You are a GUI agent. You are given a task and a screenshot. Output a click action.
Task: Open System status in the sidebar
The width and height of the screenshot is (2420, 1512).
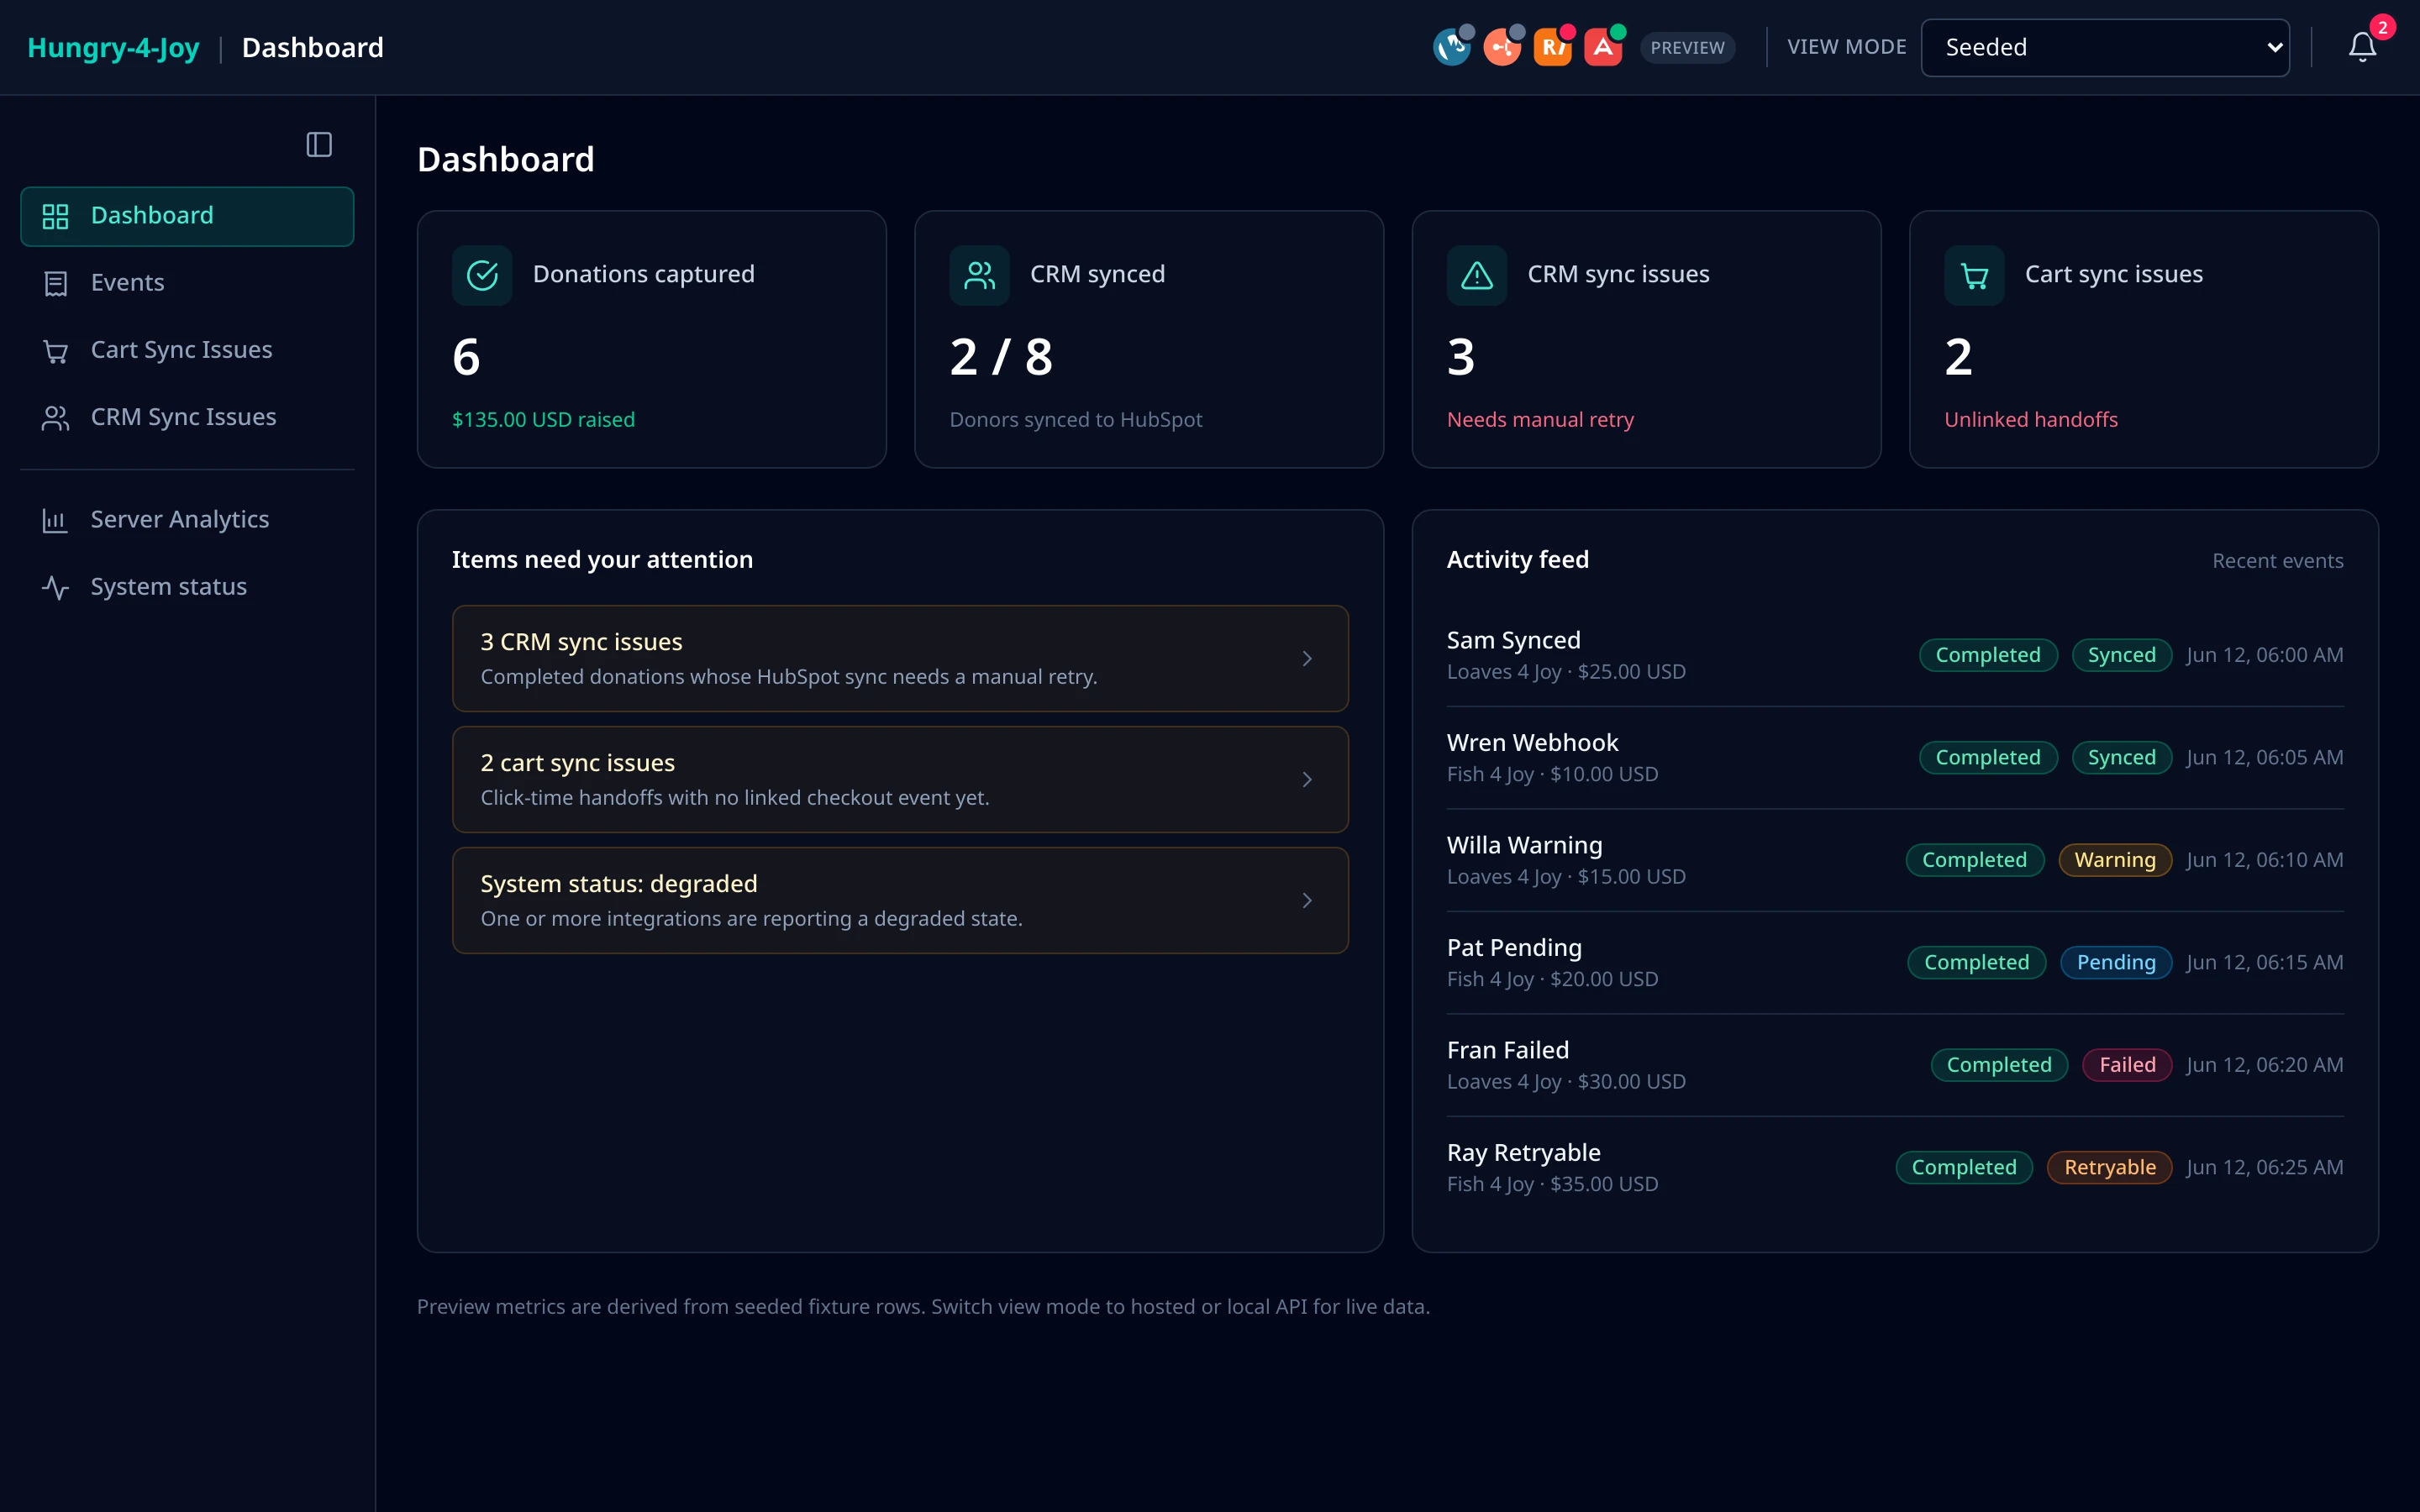point(187,587)
